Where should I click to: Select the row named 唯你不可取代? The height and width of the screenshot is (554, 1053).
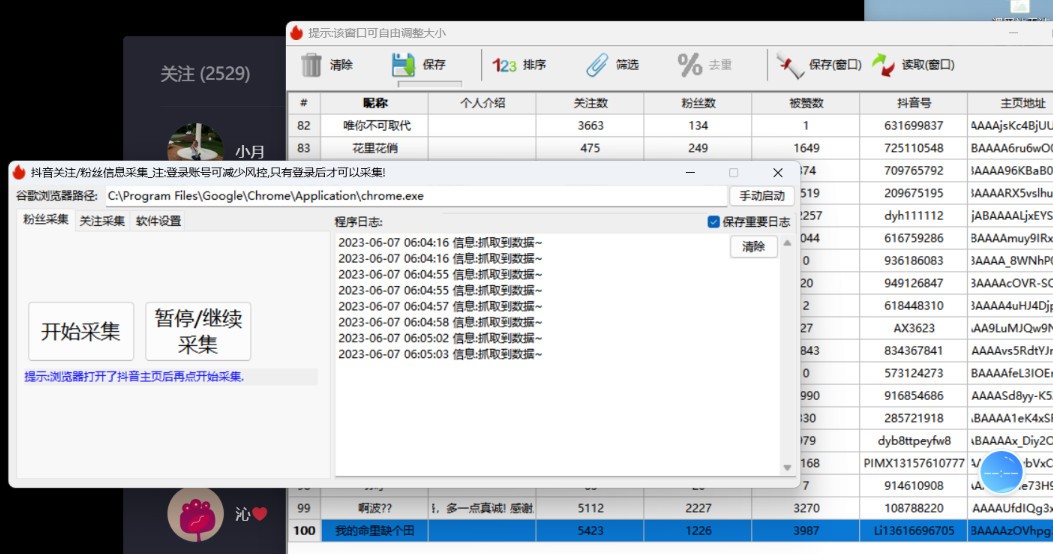(x=670, y=126)
